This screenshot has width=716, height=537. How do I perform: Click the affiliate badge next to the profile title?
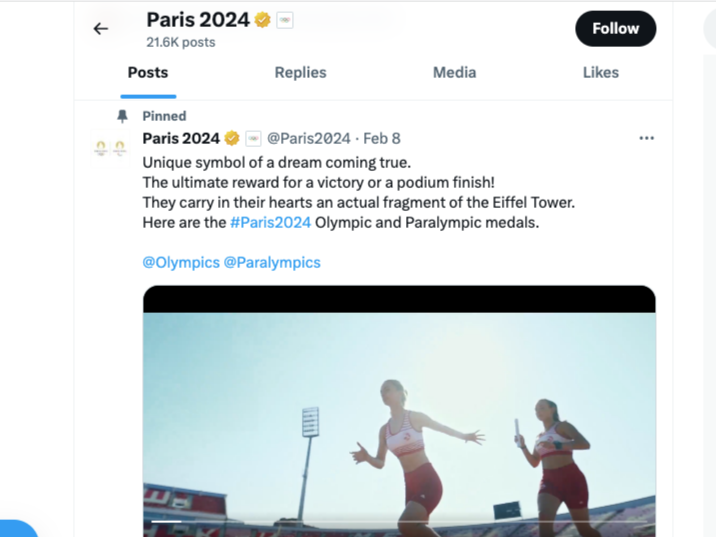(x=285, y=20)
